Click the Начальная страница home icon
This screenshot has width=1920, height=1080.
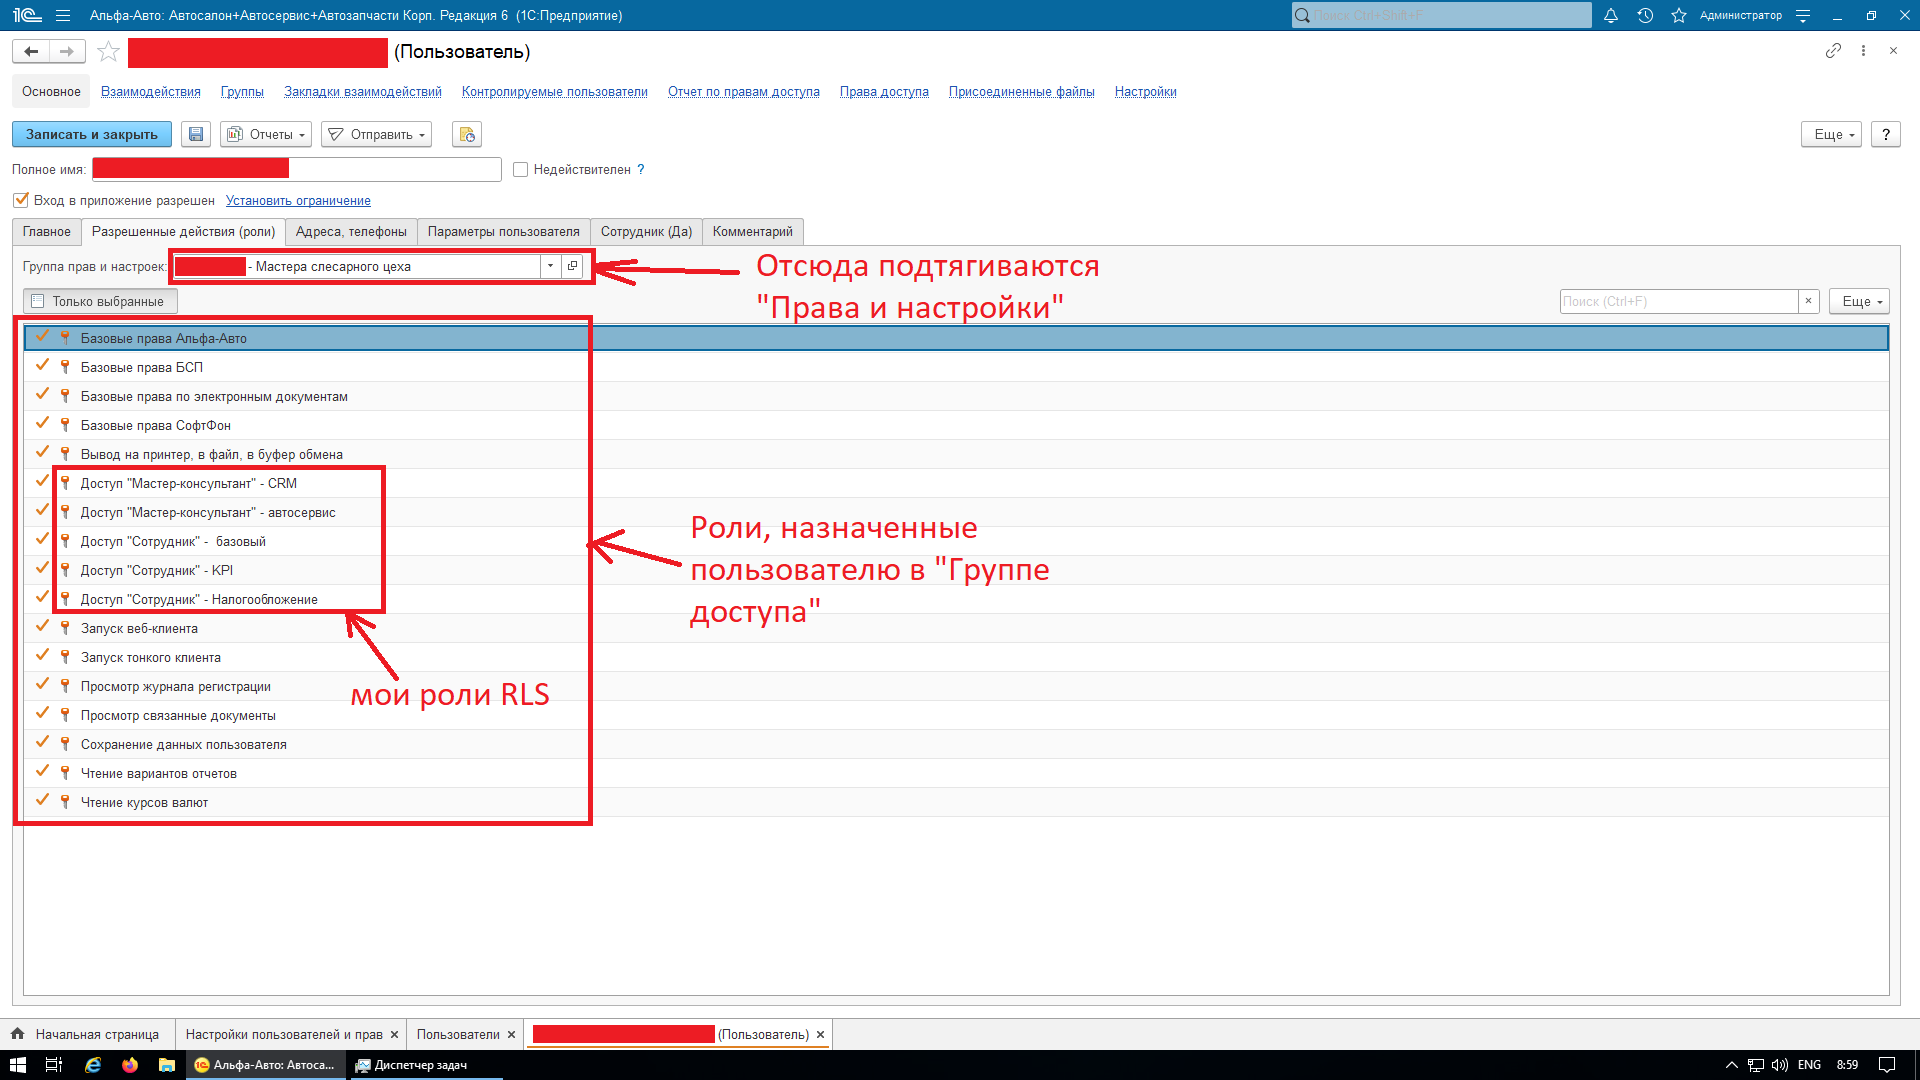(18, 1034)
